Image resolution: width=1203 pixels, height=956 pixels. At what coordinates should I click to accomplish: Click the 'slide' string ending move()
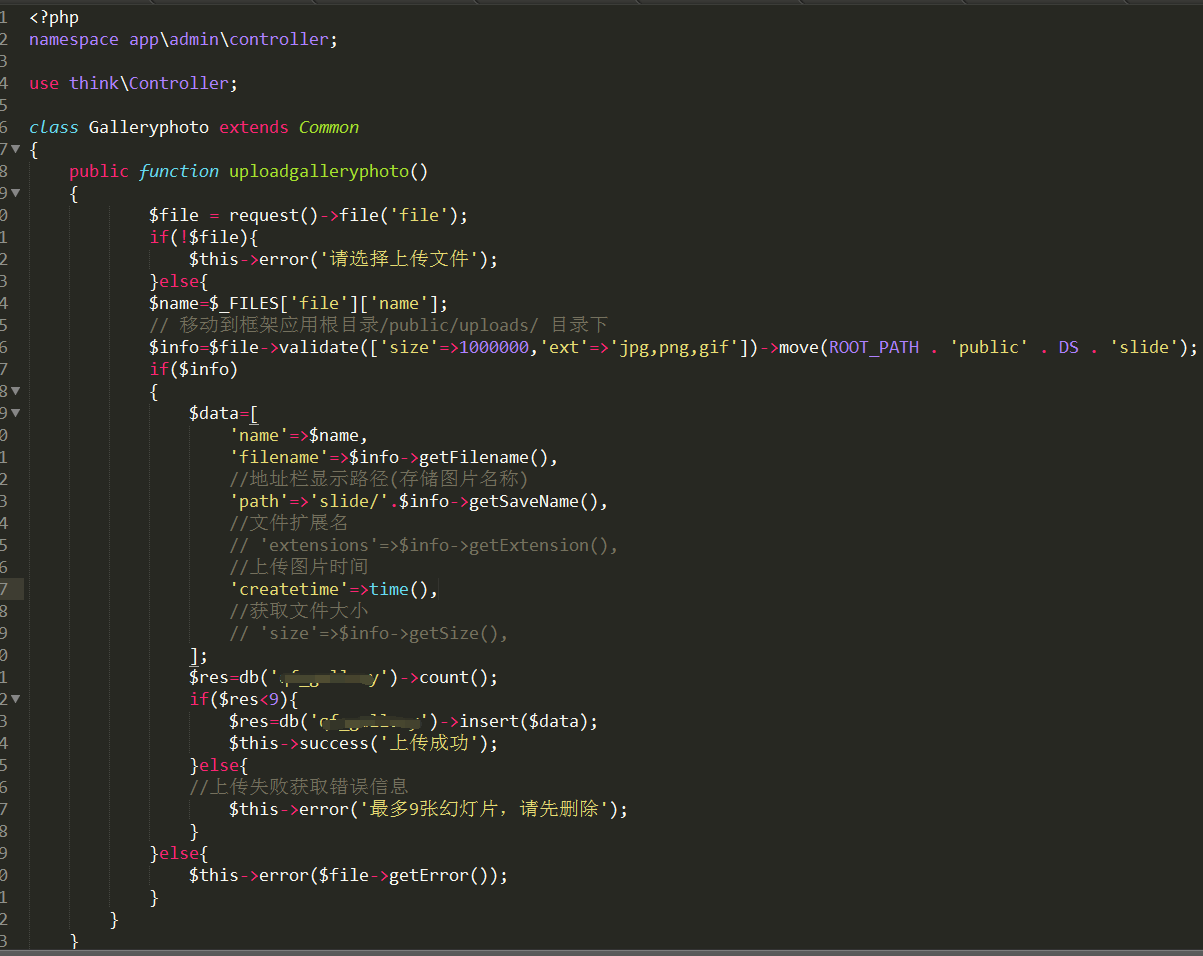(1144, 347)
